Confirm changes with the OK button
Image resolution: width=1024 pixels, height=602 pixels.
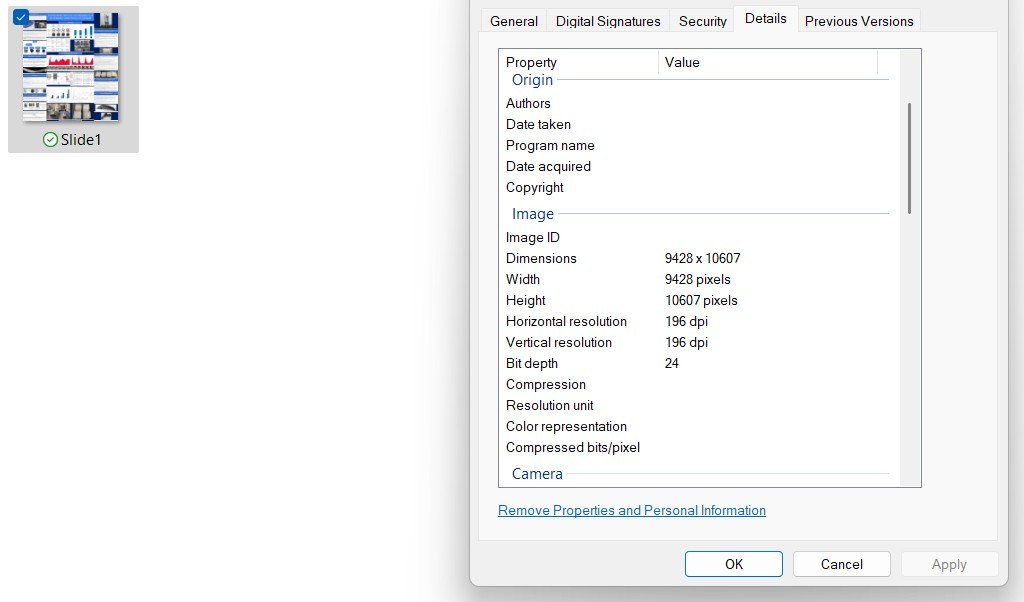click(x=733, y=563)
